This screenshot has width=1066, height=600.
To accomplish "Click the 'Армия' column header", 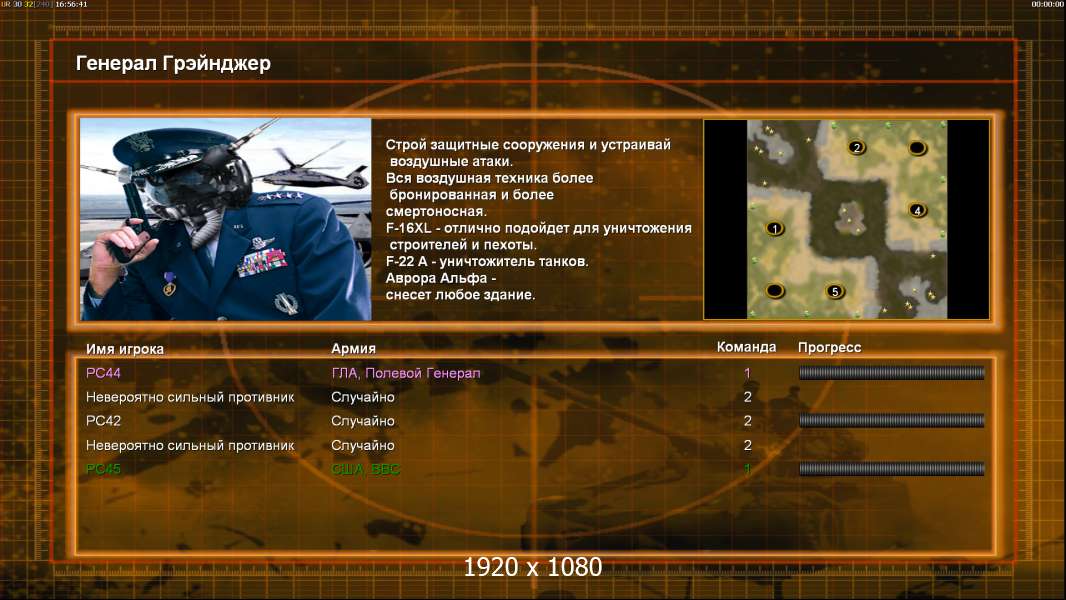I will 354,348.
